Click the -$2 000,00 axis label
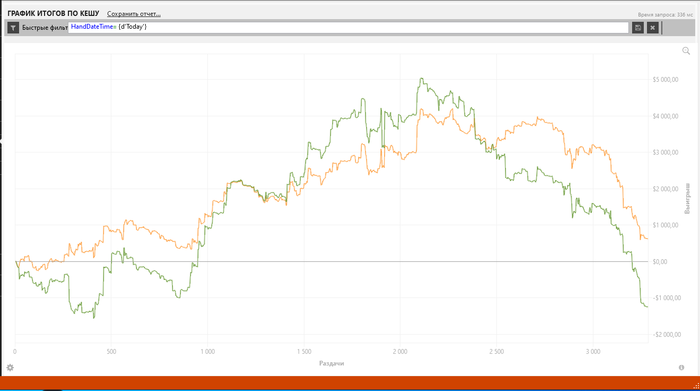 [x=667, y=334]
